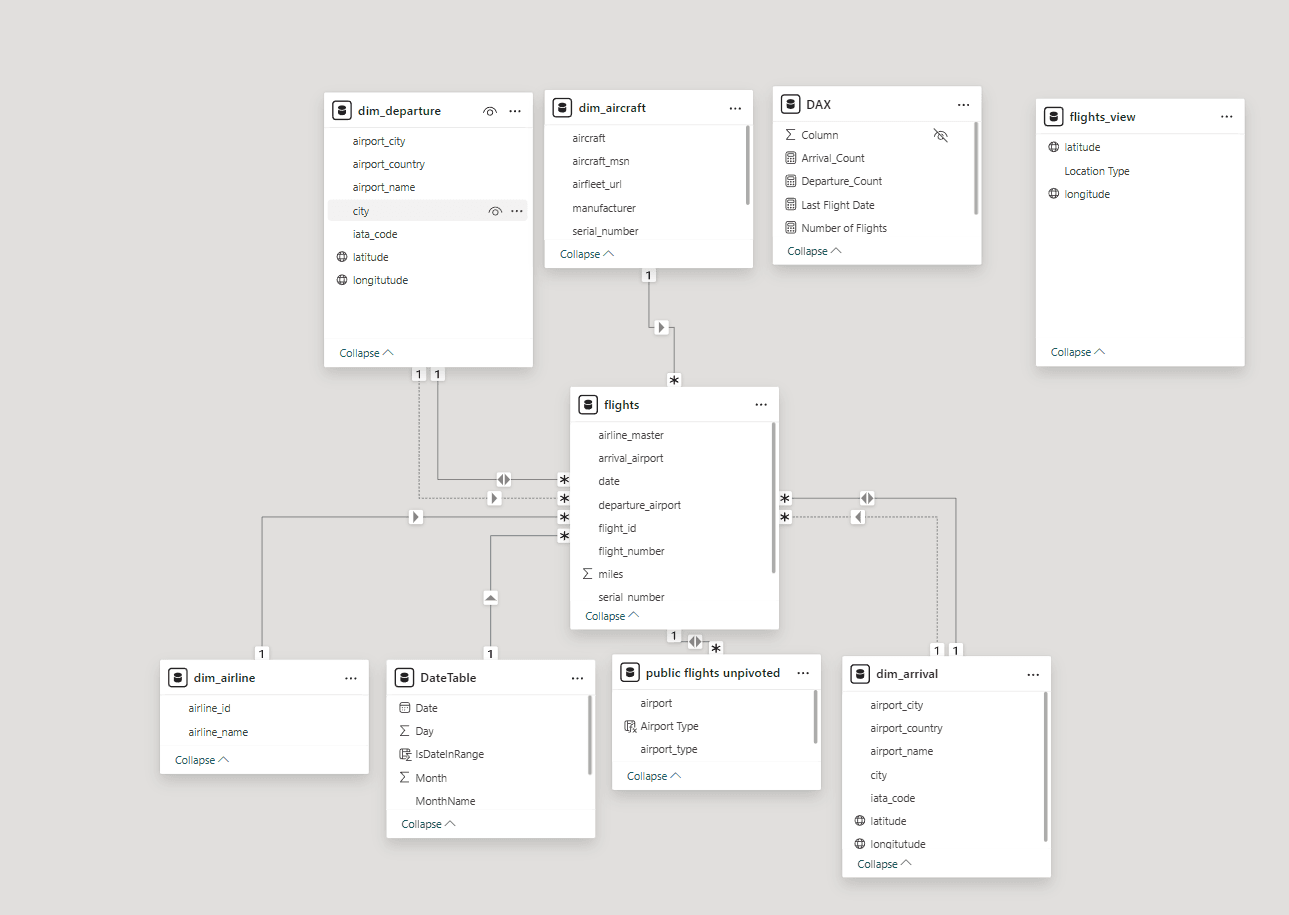
Task: Click the globe icon next to latitude in dim_departure
Action: (342, 256)
